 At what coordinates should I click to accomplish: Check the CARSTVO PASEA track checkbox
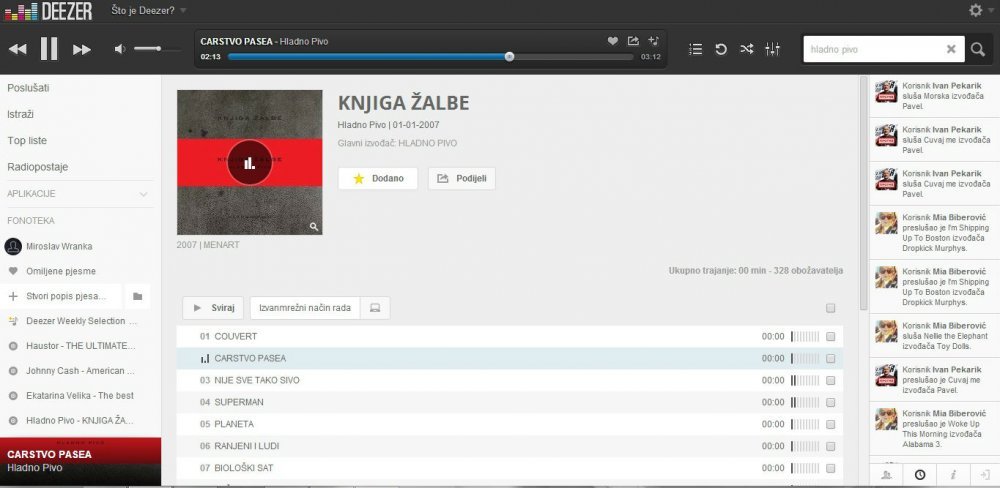pyautogui.click(x=830, y=359)
